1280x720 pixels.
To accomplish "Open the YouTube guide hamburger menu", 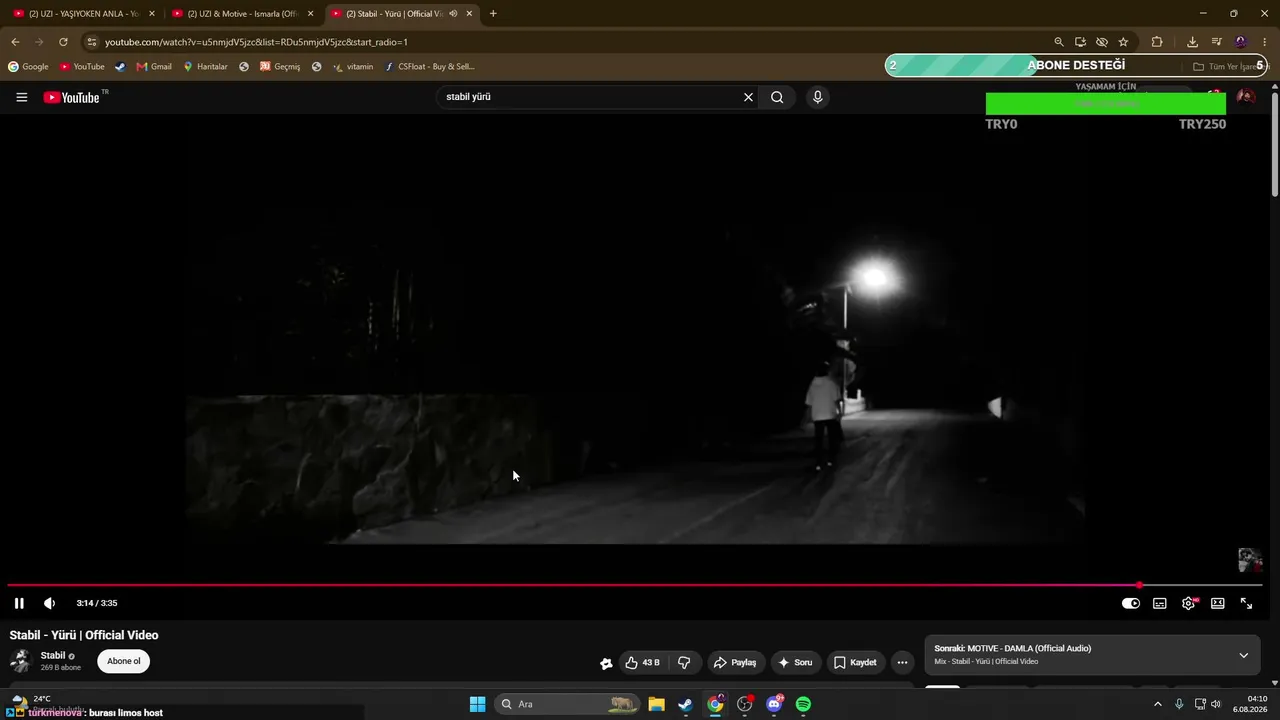I will pyautogui.click(x=22, y=97).
